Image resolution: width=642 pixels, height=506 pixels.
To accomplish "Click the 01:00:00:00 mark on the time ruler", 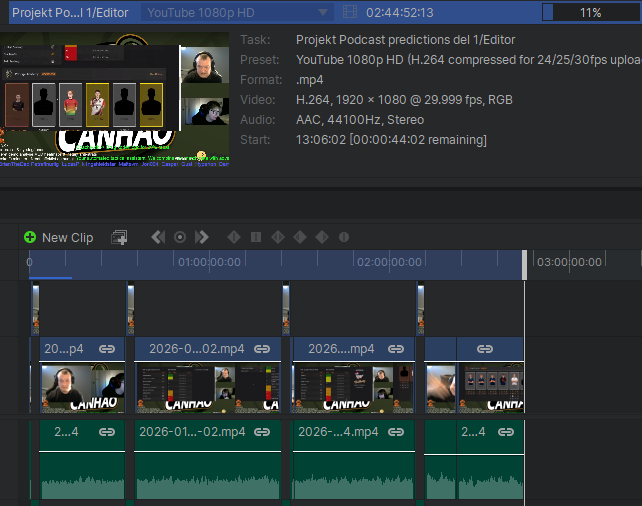I will point(209,262).
